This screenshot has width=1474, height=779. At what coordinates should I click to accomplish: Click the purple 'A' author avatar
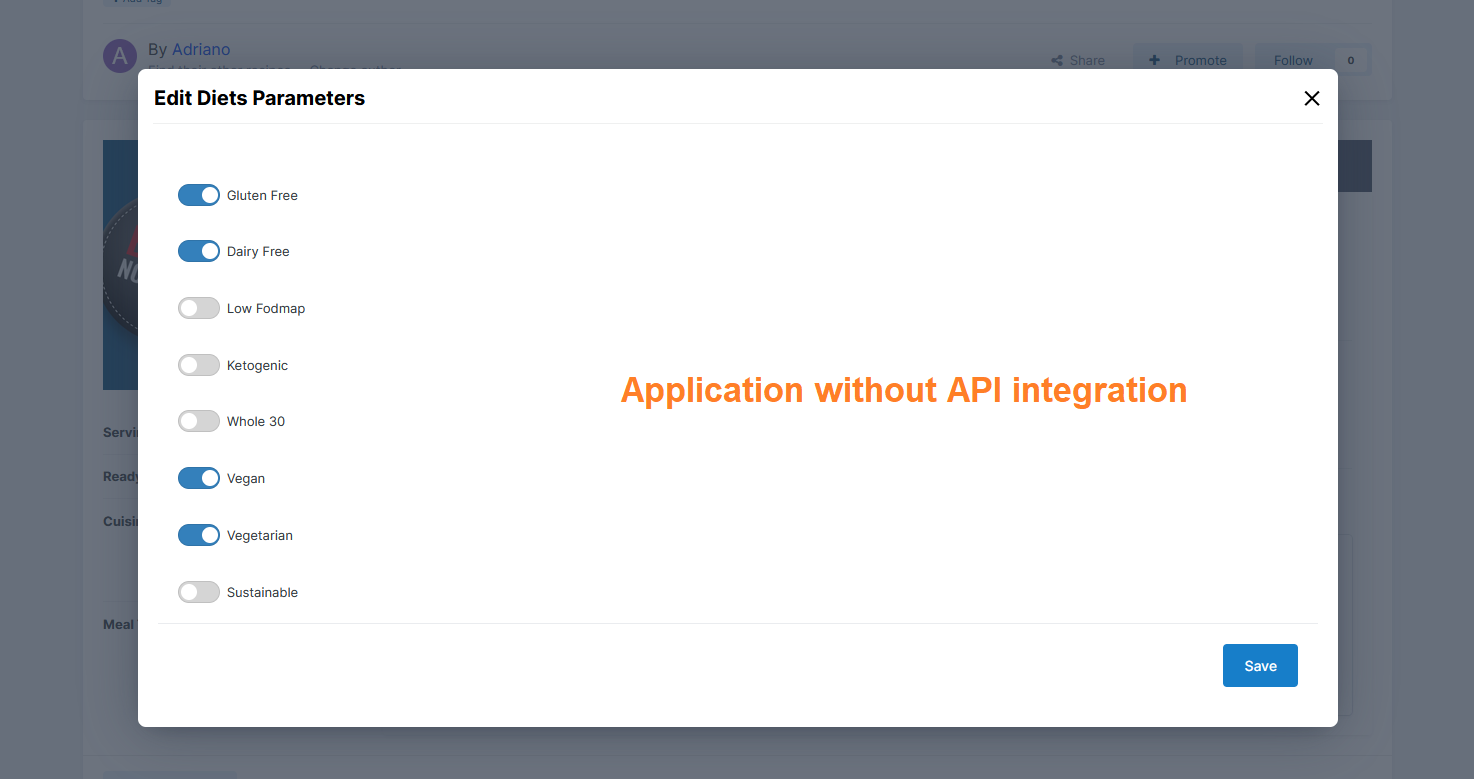[x=120, y=56]
